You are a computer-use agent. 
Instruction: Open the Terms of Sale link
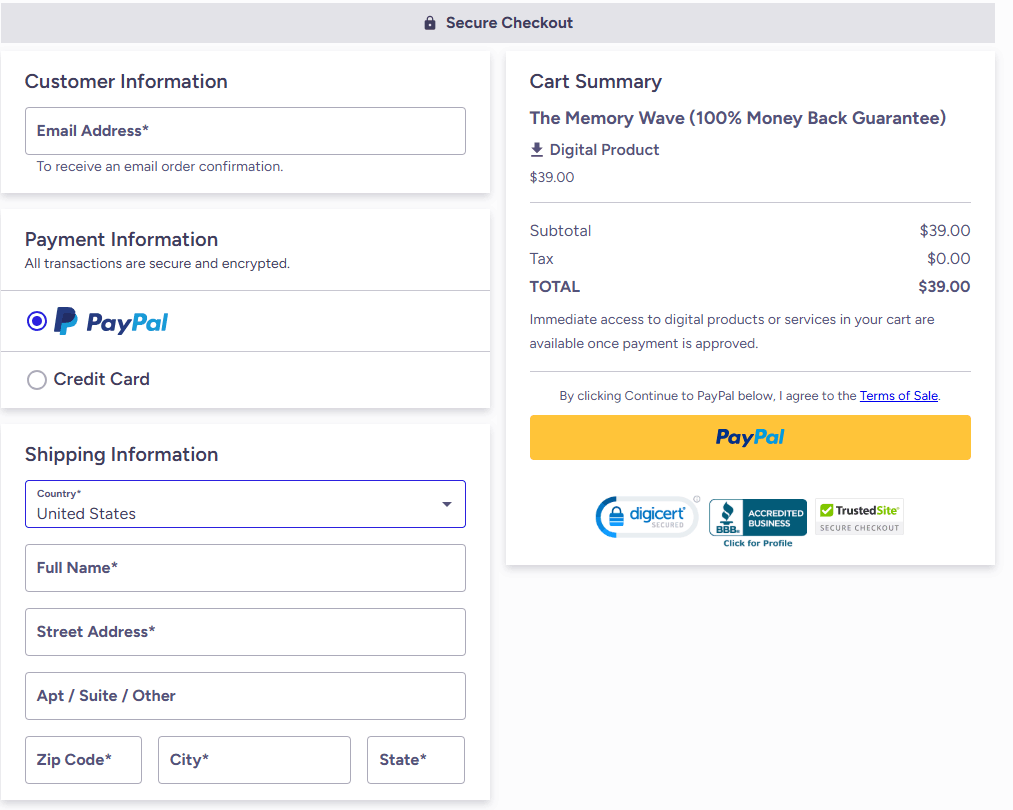pos(898,395)
